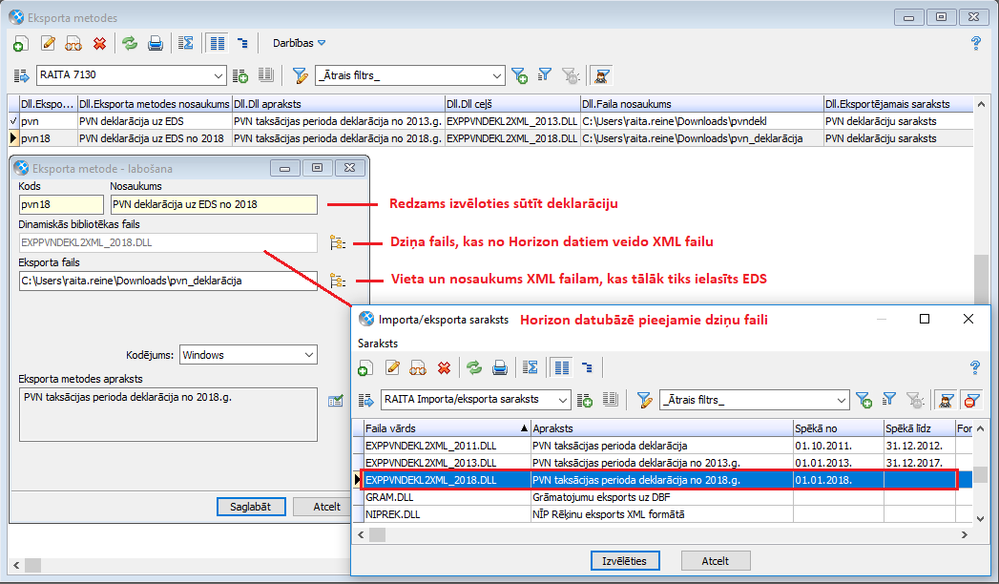Viewport: 999px width, 584px height.
Task: Toggle the filter person icon in Eksporta metodes toolbar
Action: coord(602,75)
